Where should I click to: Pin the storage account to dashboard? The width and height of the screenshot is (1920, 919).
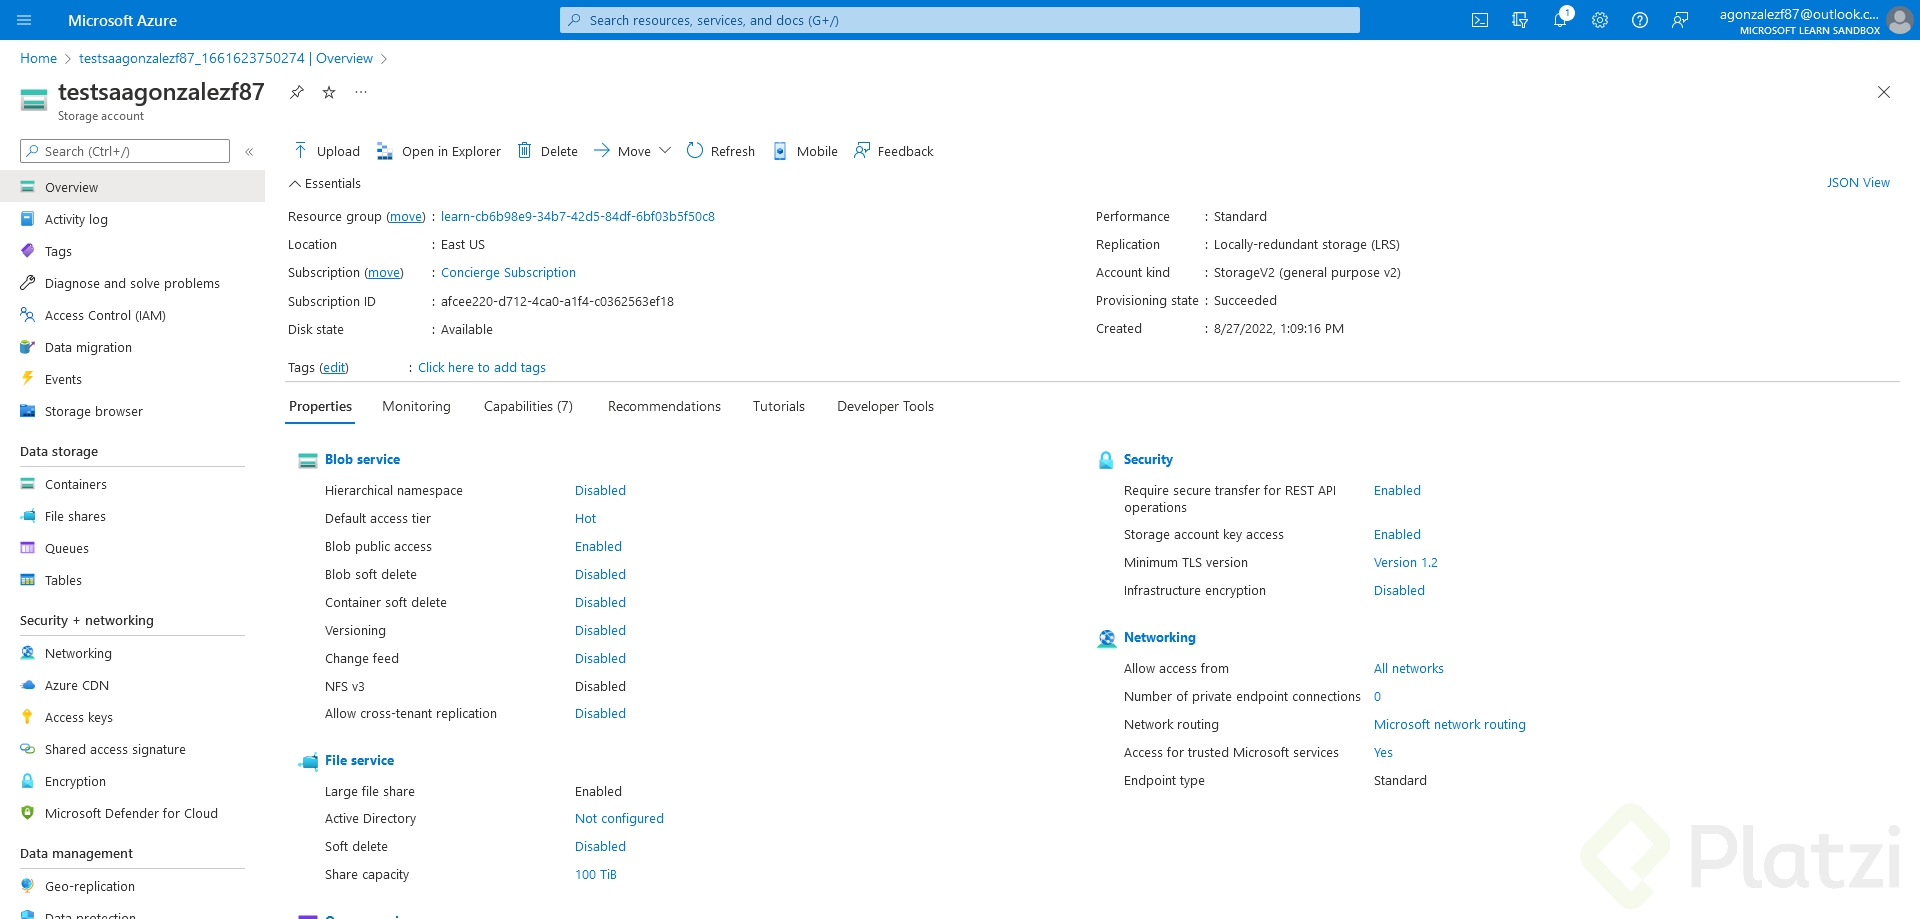point(297,92)
